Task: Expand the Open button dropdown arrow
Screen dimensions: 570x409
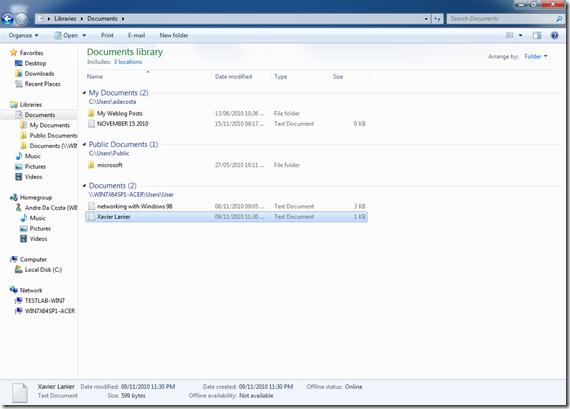Action: 84,35
